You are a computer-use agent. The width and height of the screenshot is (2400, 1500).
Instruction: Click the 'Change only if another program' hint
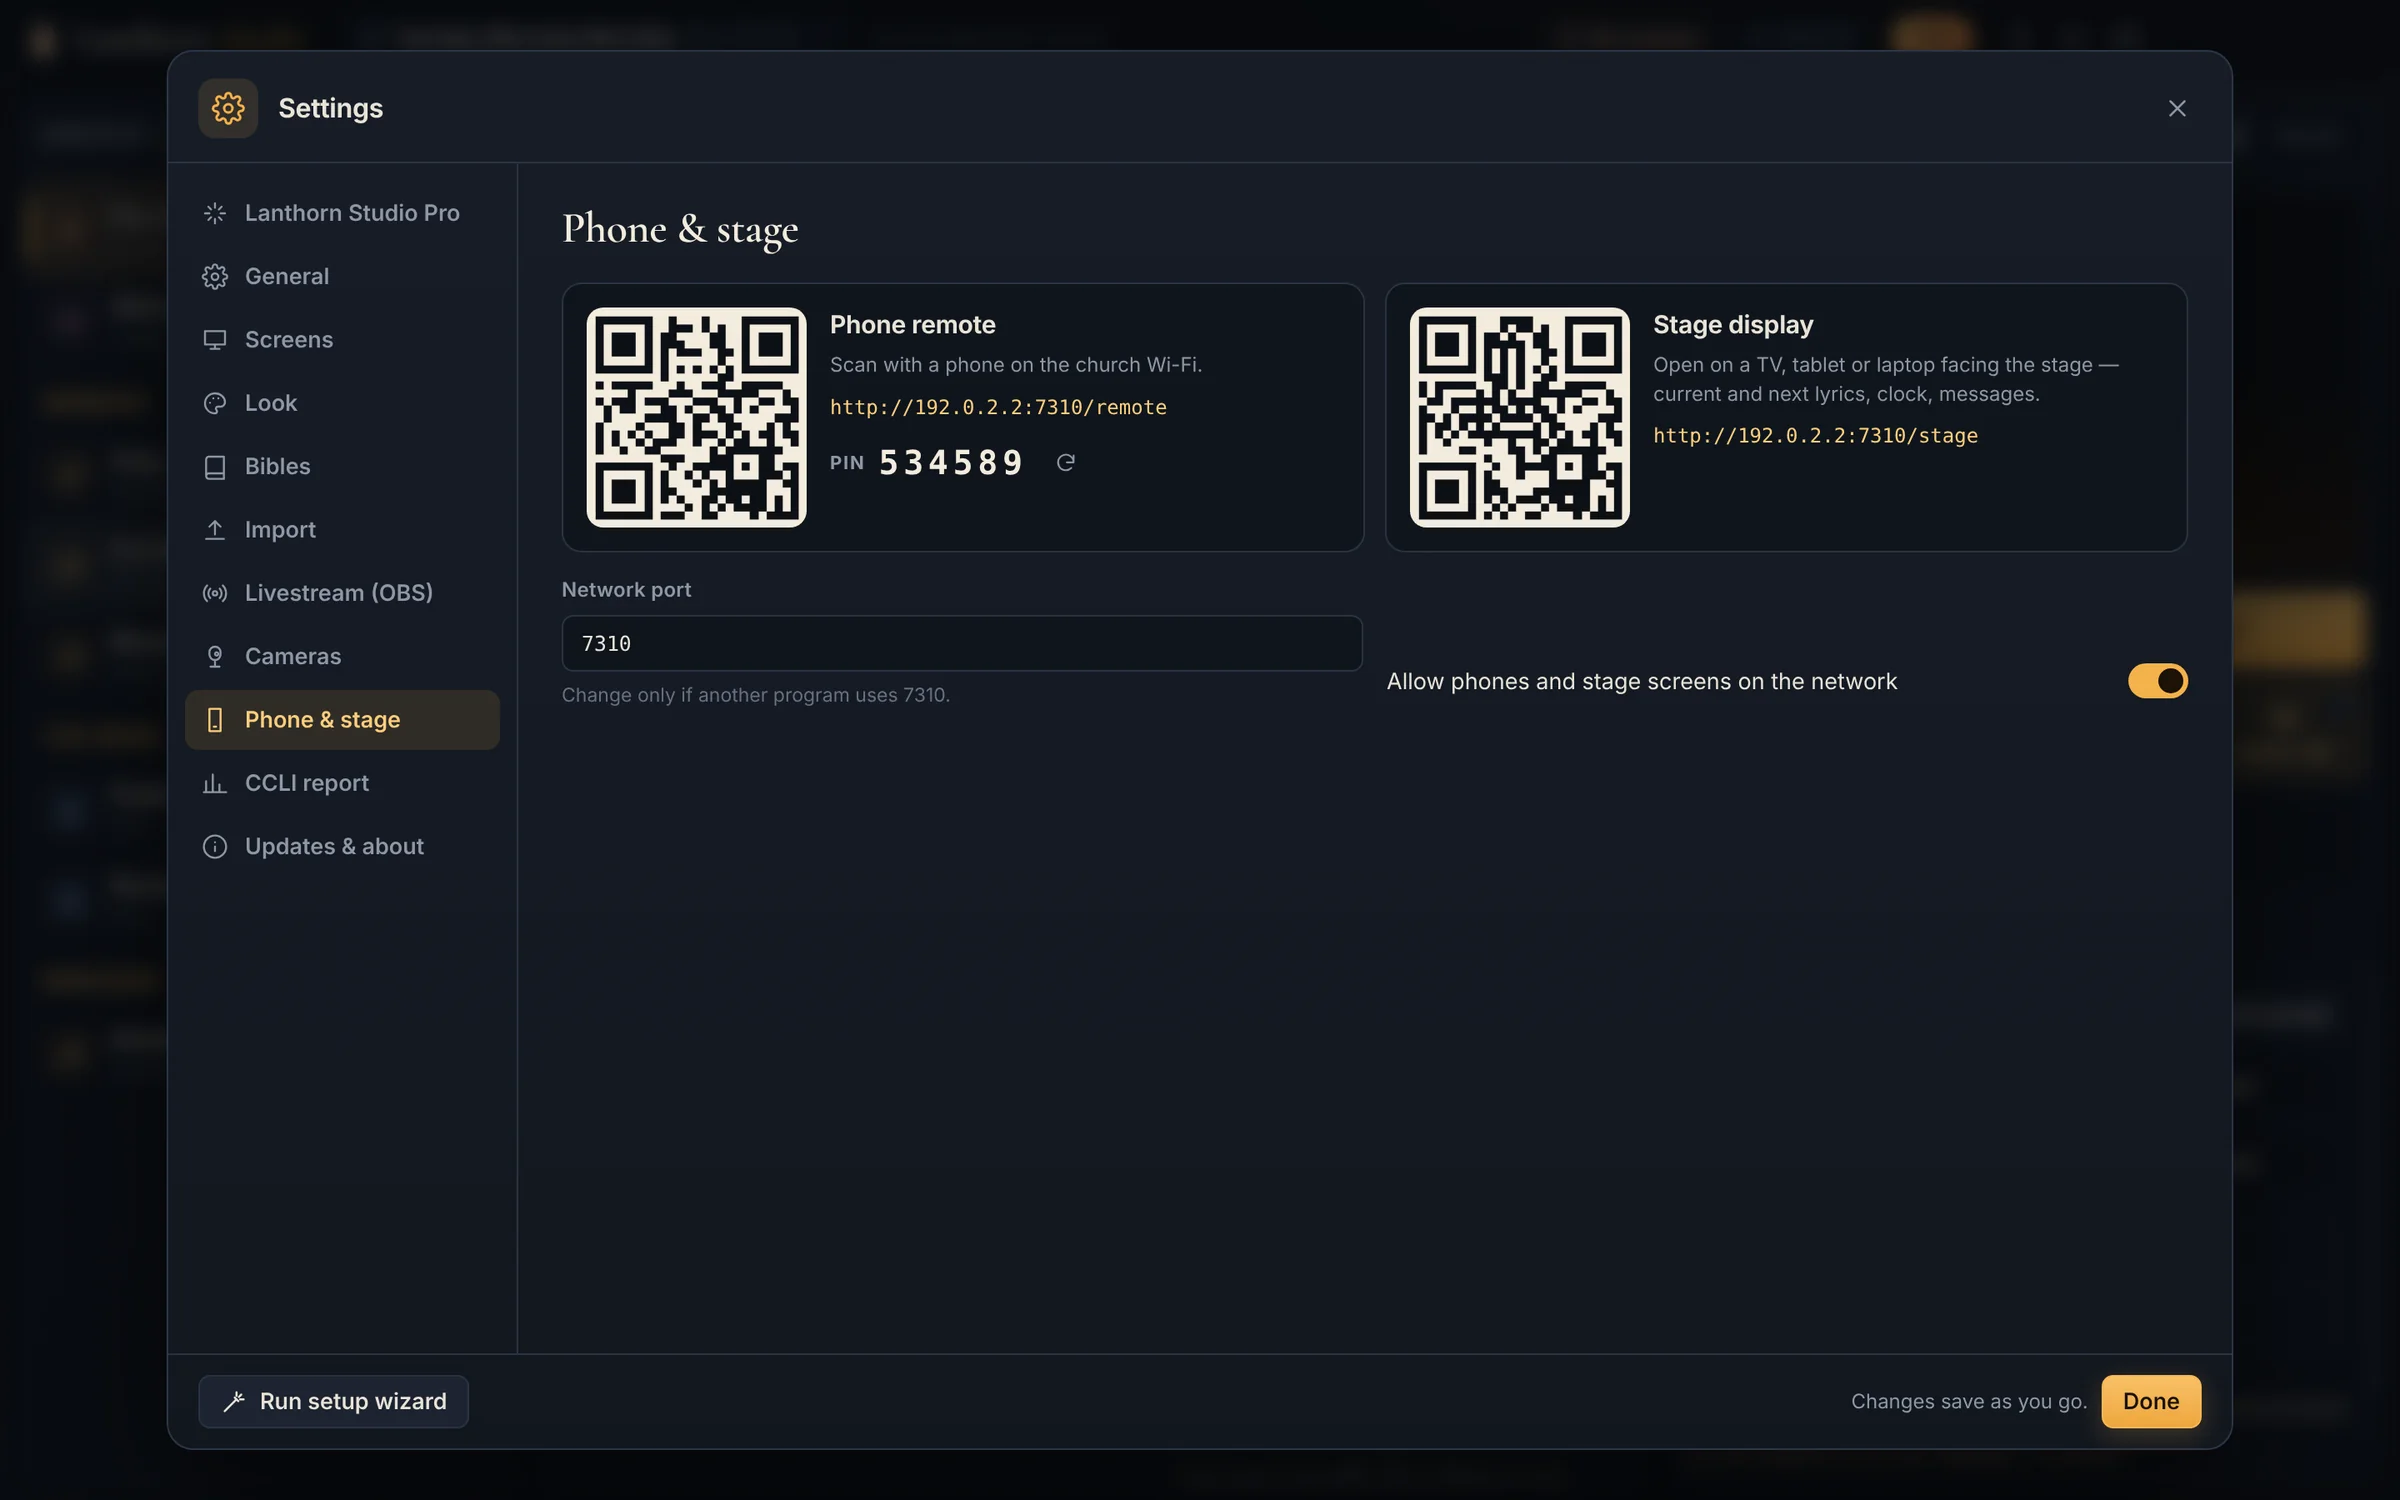(x=755, y=695)
